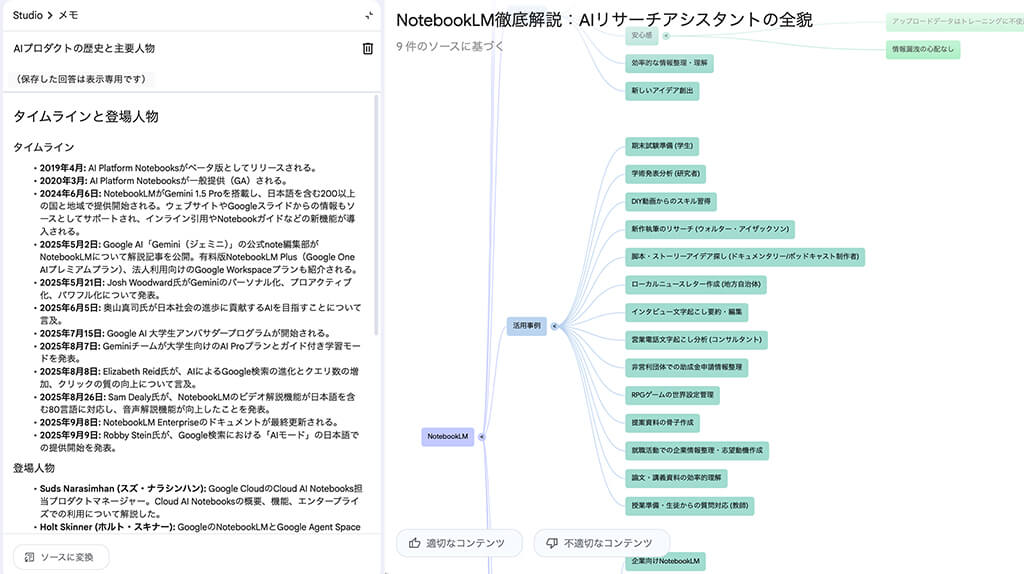Click the 保存した回答は表示専用です notice

[81, 79]
